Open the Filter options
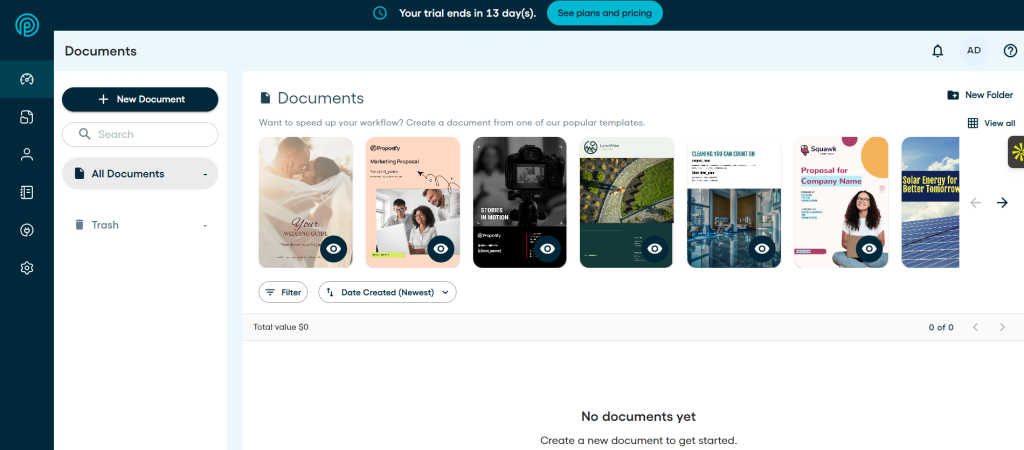Viewport: 1024px width, 450px height. coord(283,293)
